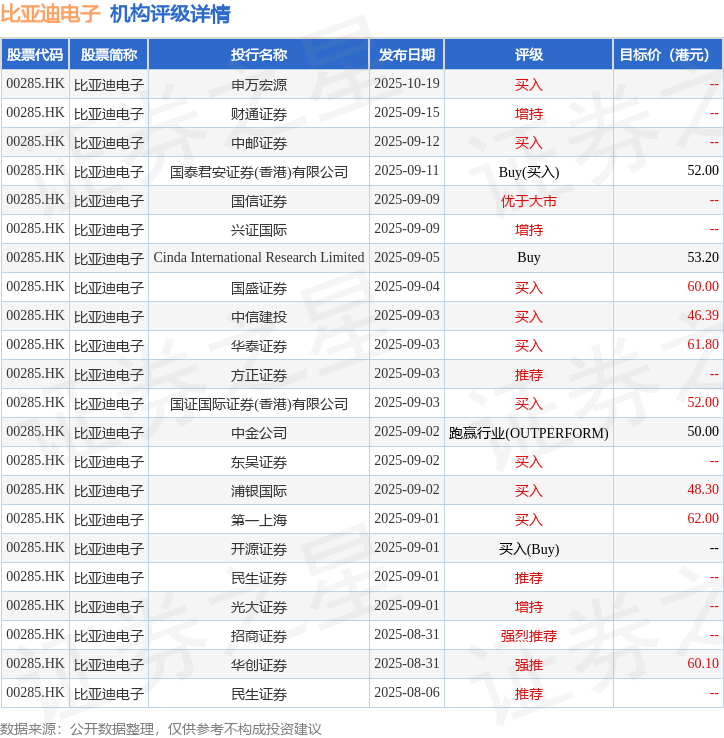Click the 2025-08-06 date cell
Image resolution: width=724 pixels, height=738 pixels.
pos(407,693)
